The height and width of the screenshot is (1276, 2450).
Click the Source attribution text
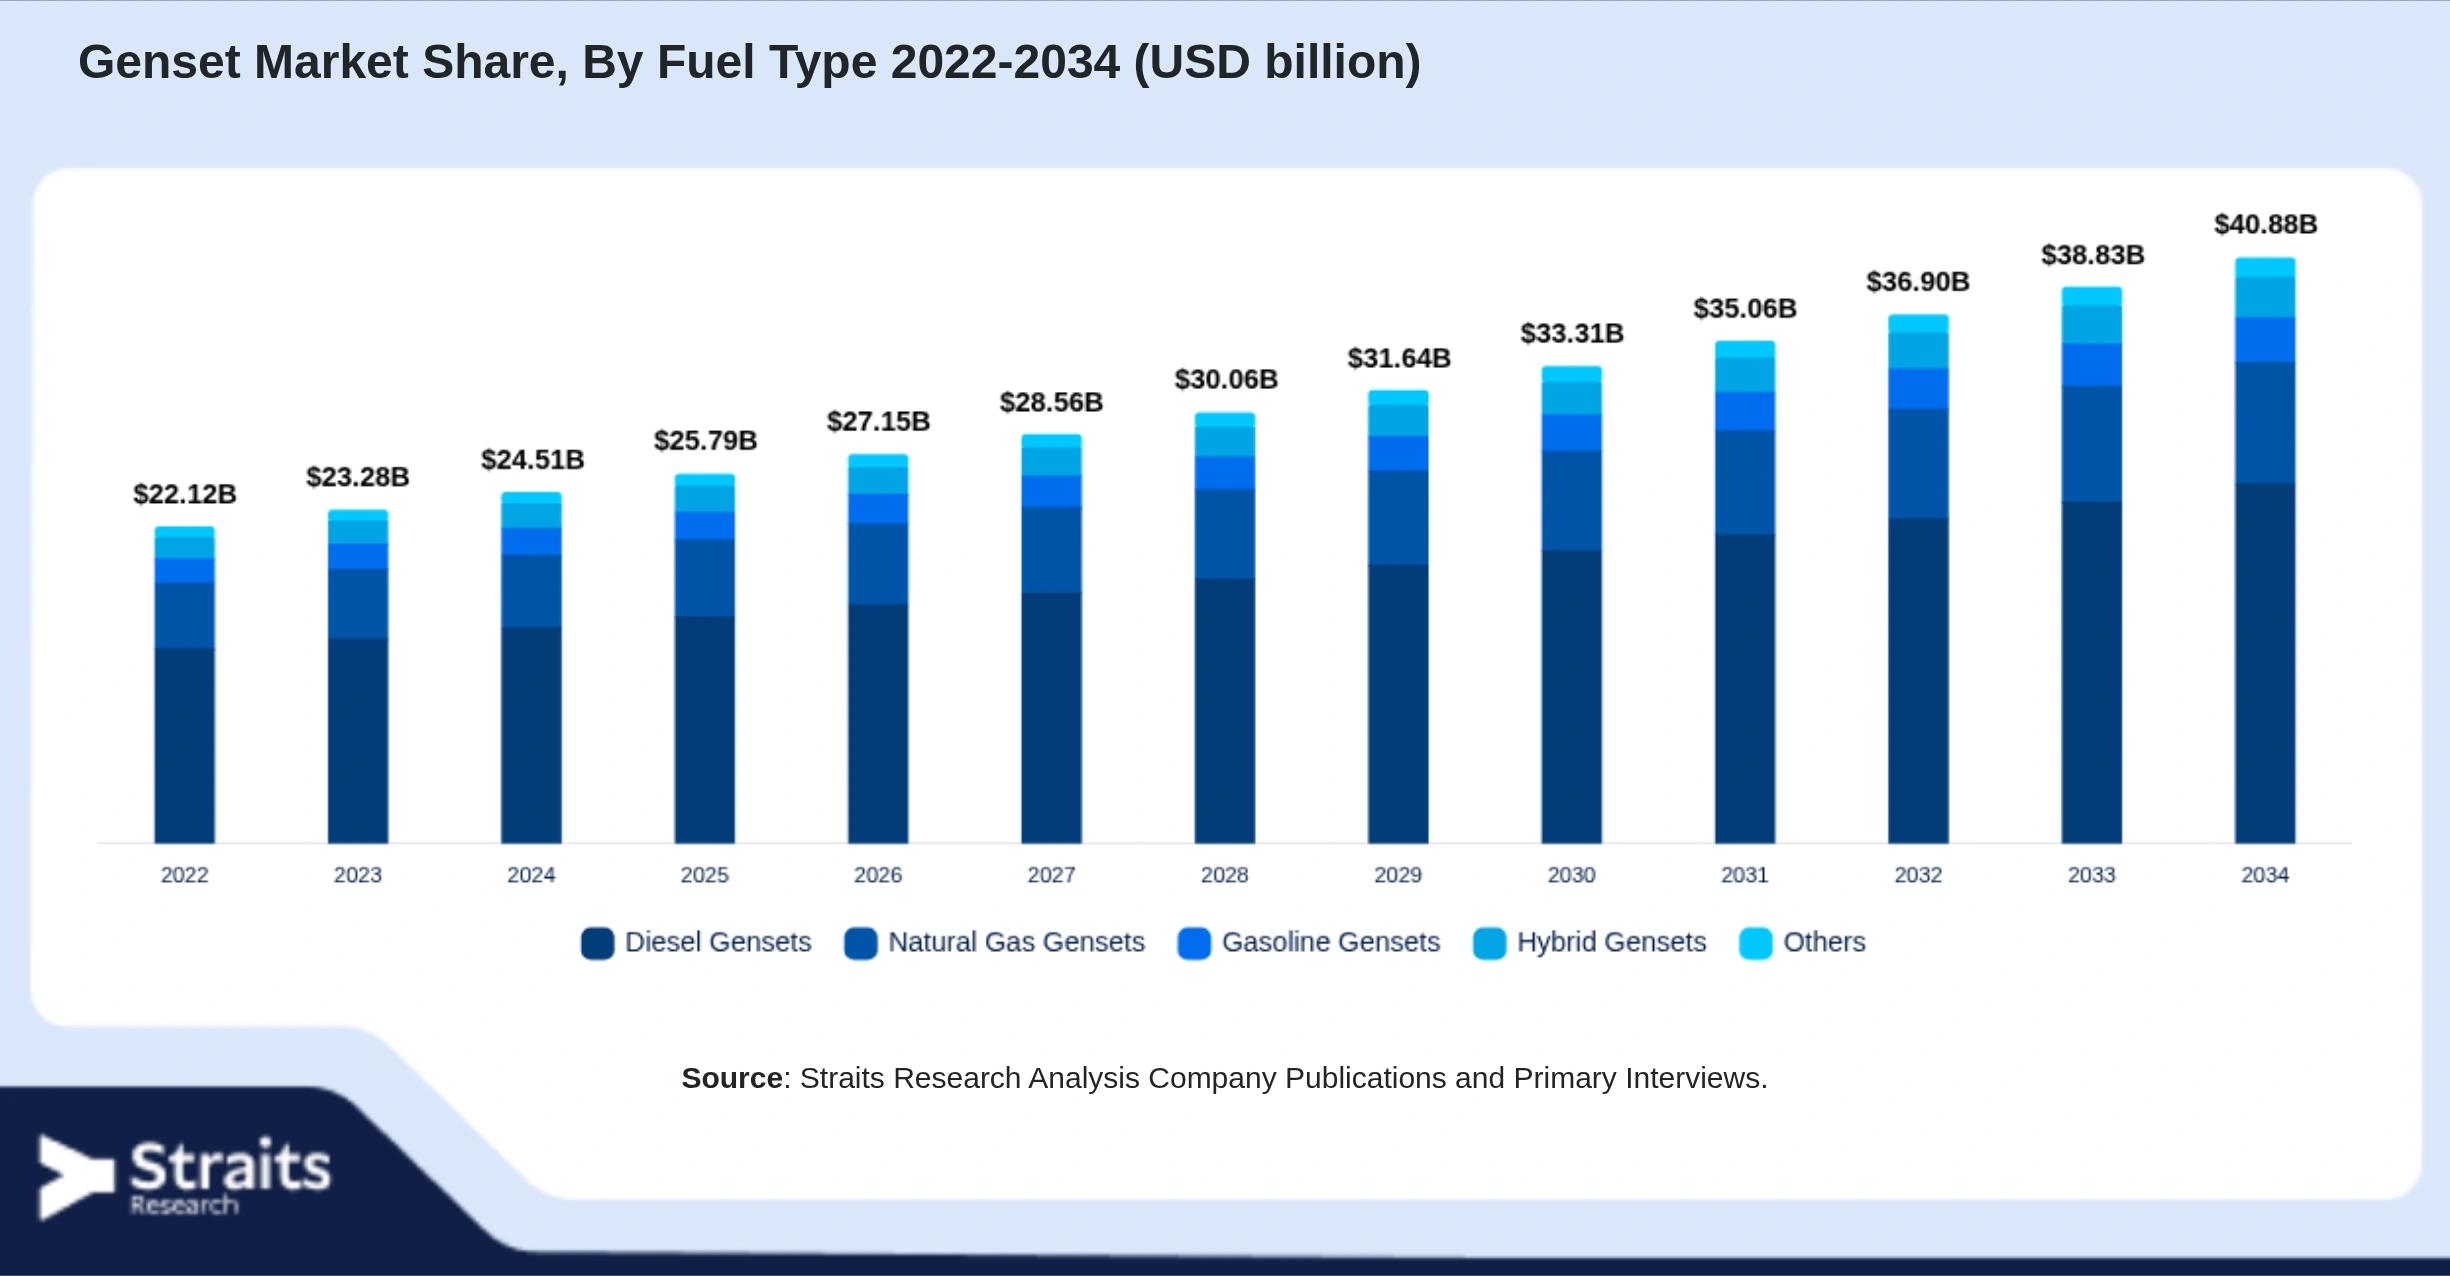1224,1078
